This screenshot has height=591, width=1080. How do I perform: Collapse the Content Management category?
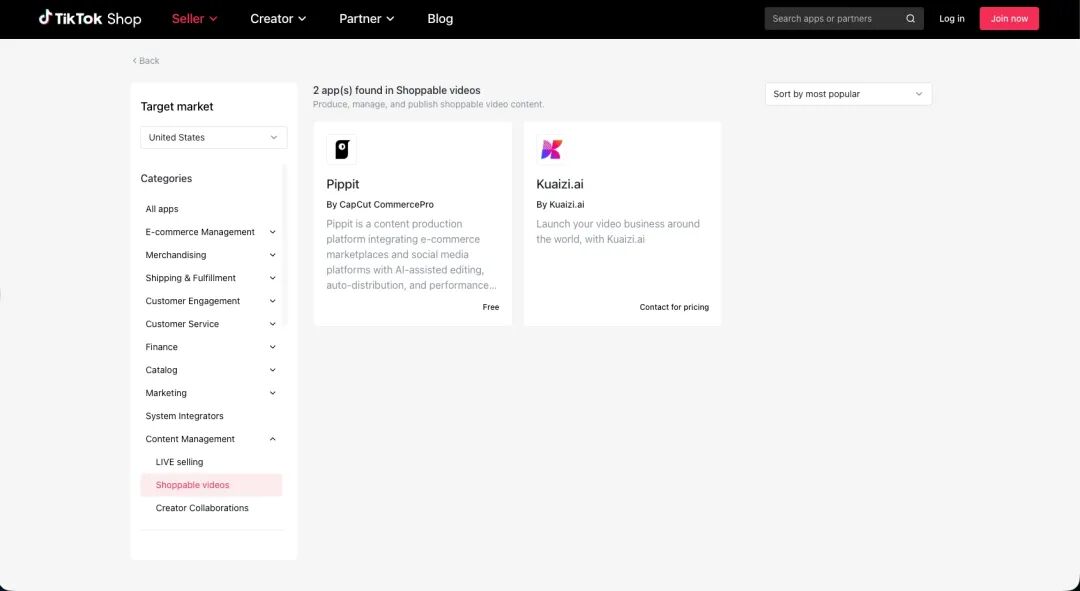(273, 439)
